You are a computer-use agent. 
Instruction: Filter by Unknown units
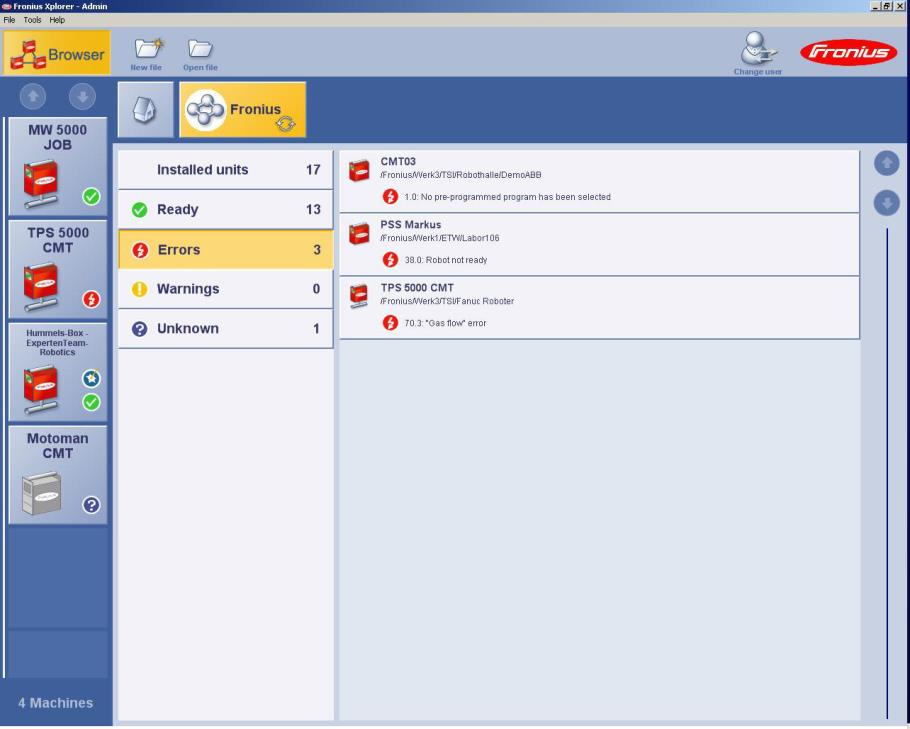(x=225, y=329)
